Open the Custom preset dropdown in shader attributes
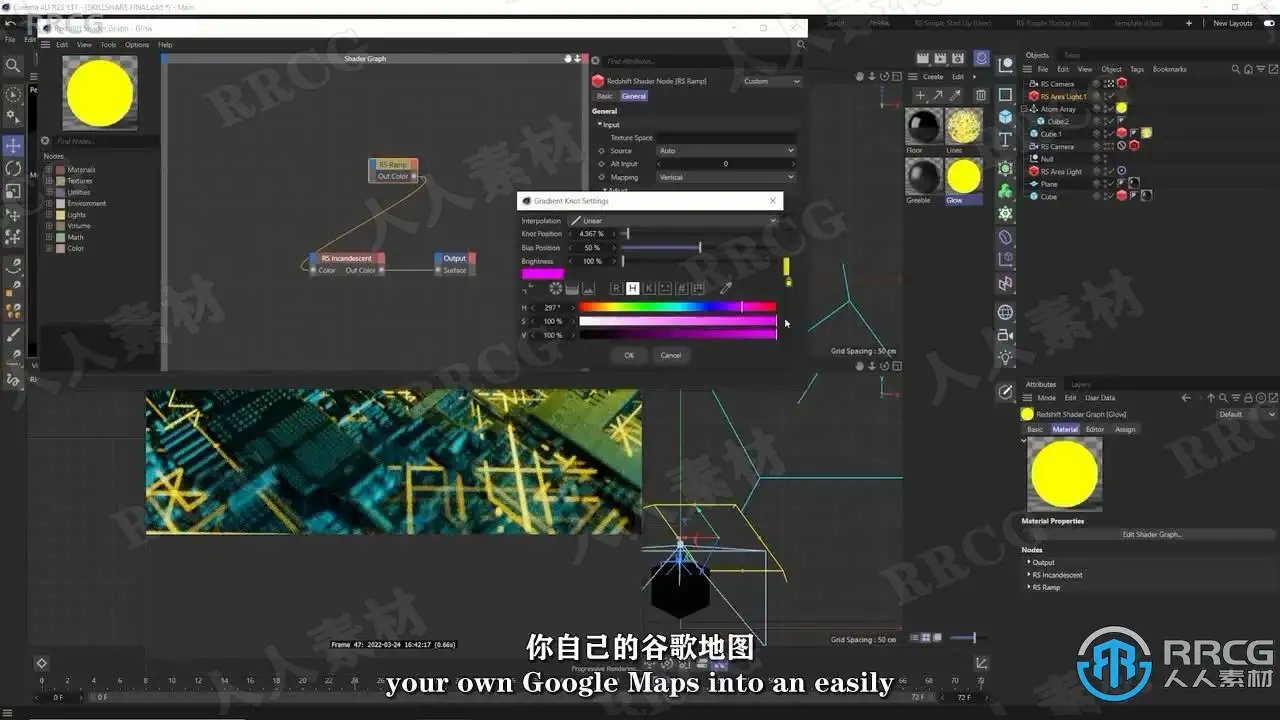Viewport: 1280px width, 720px height. click(771, 81)
